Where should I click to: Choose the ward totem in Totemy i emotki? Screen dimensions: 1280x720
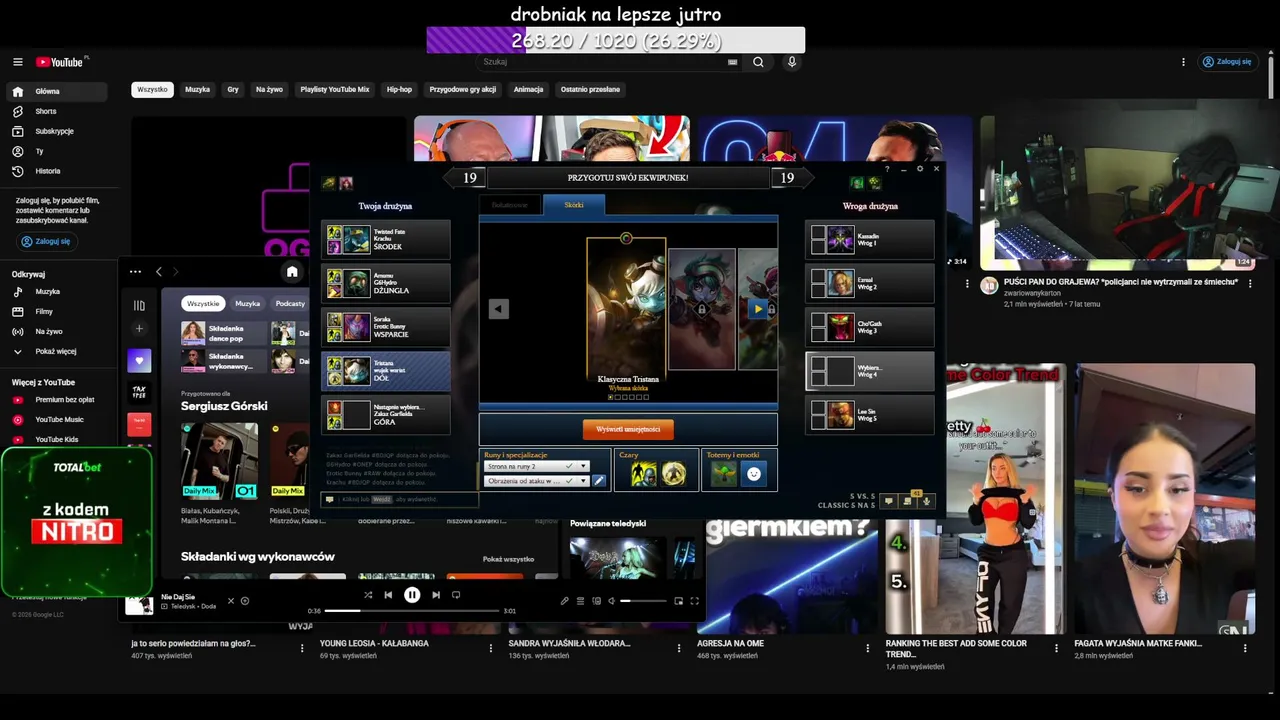click(724, 474)
